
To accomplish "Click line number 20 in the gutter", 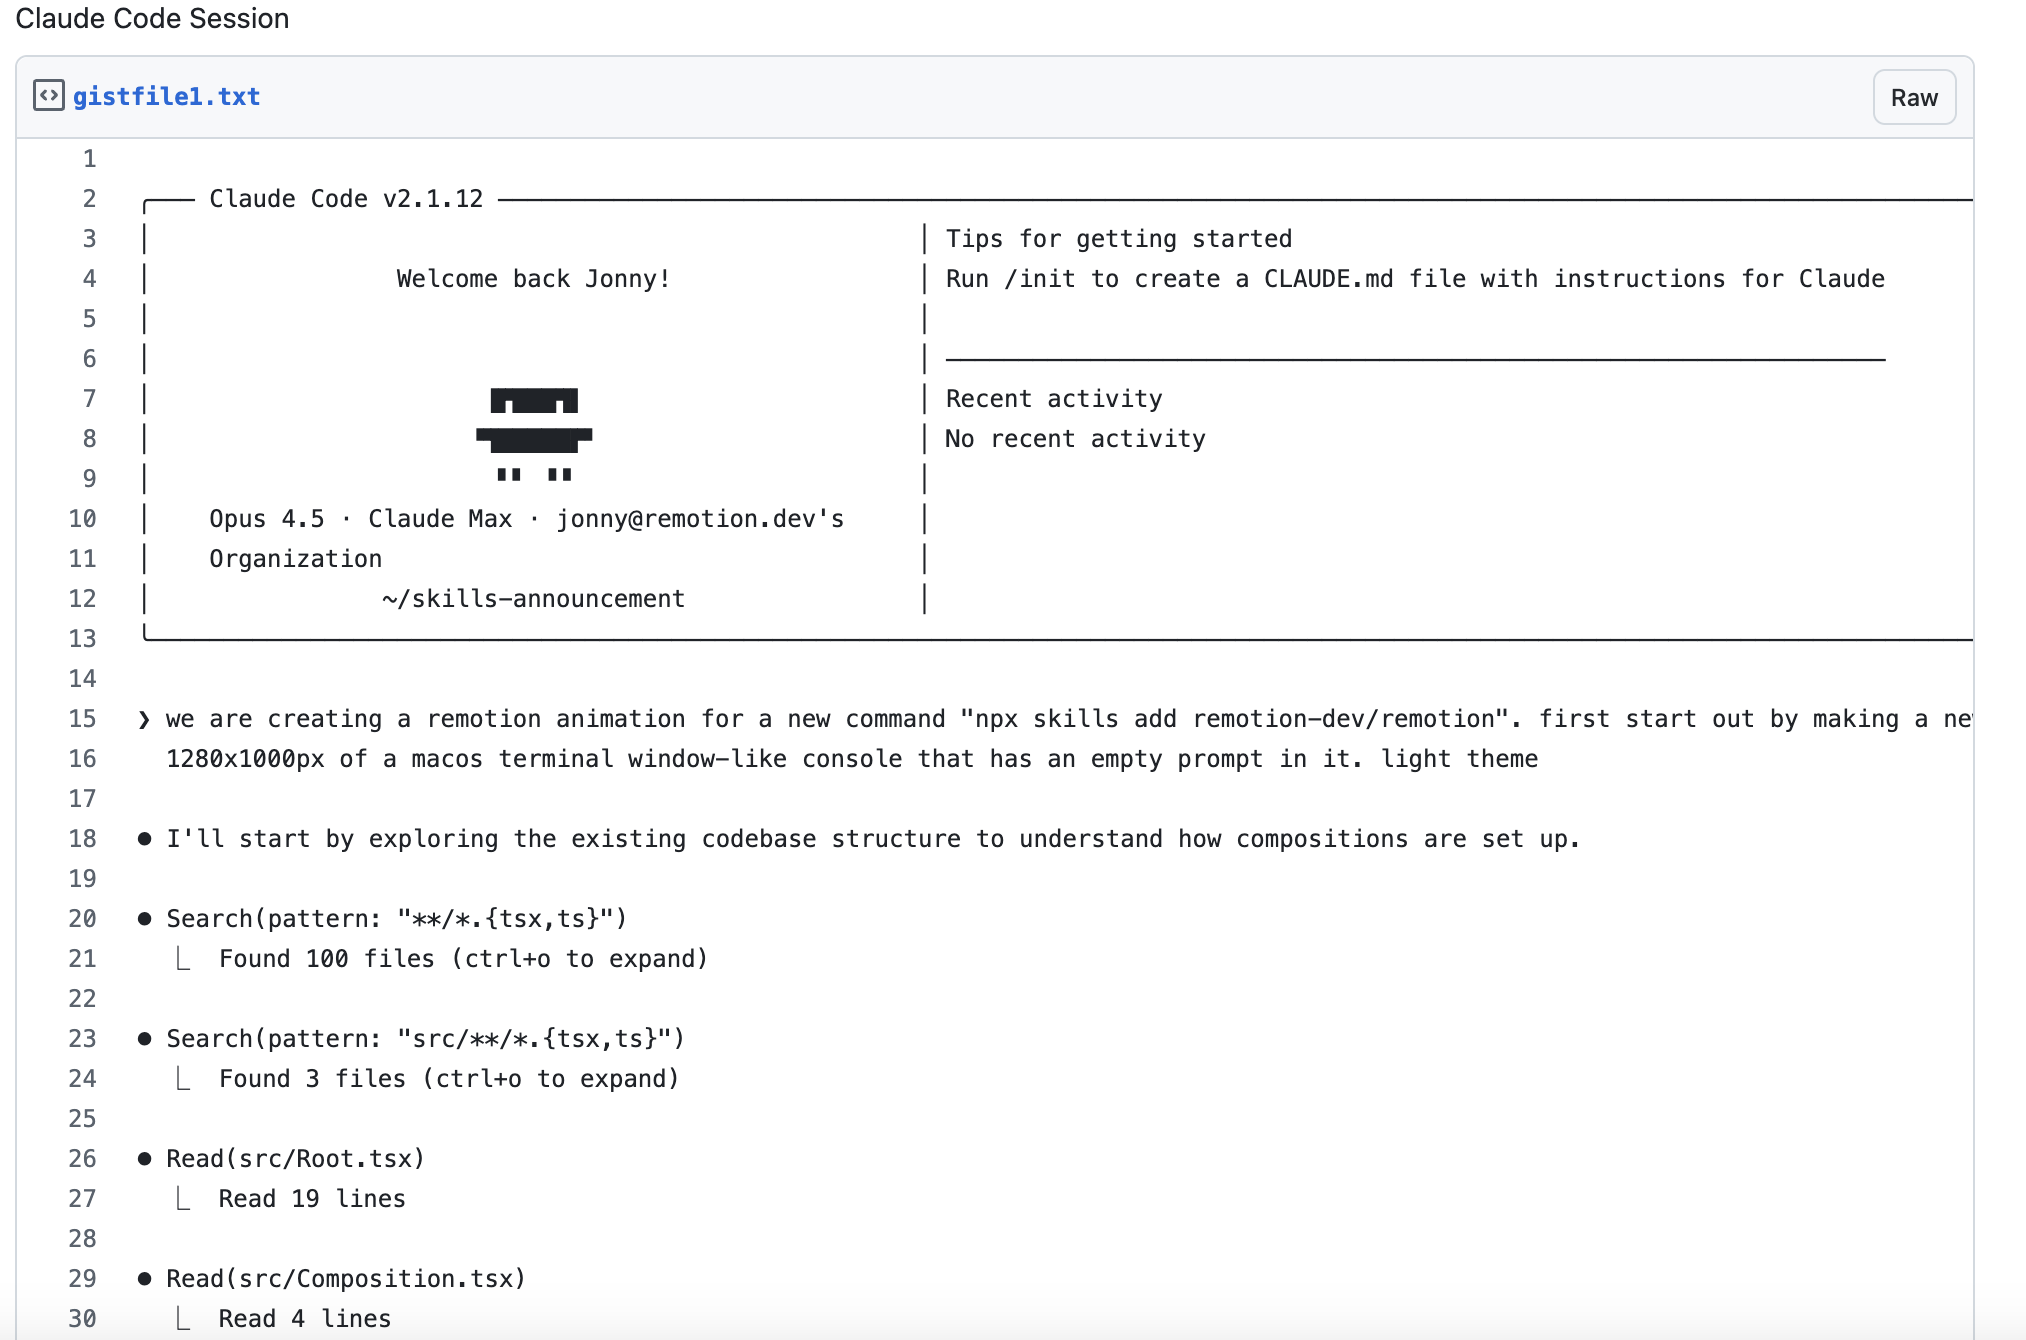I will pos(82,919).
